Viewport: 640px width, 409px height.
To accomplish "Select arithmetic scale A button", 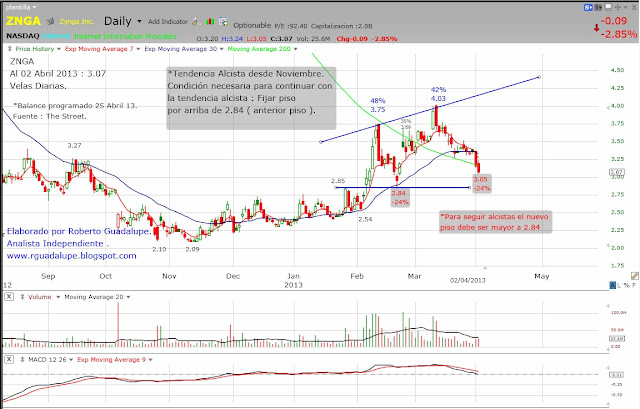I will point(612,285).
